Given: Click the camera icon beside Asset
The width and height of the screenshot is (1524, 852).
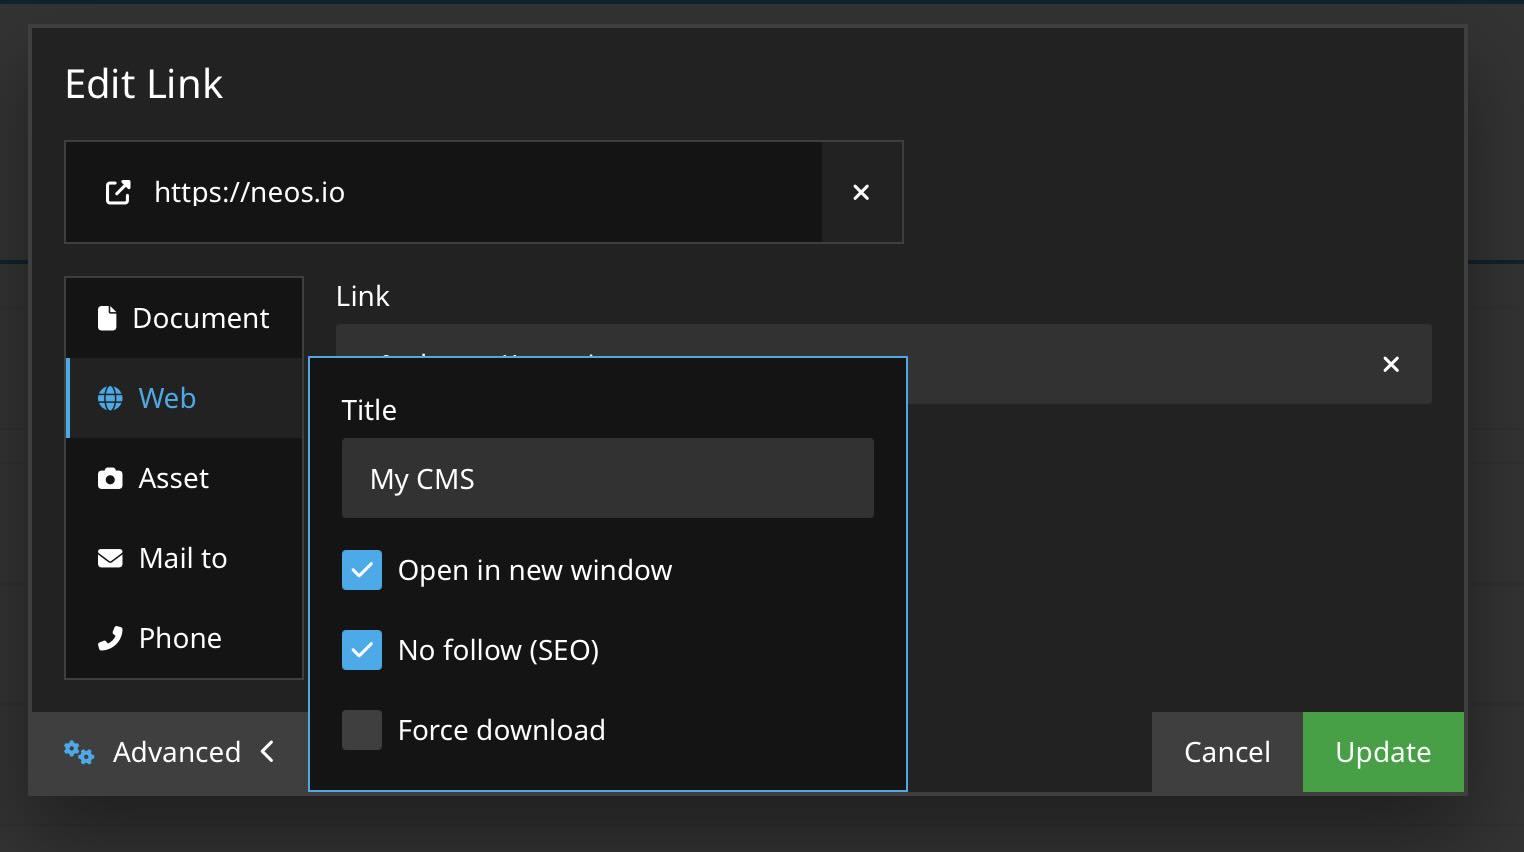Looking at the screenshot, I should coord(108,478).
